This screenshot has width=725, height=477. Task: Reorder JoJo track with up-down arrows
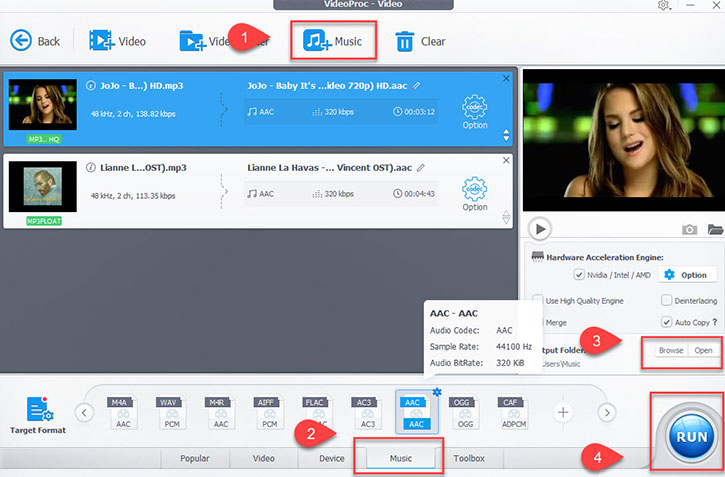[506, 135]
